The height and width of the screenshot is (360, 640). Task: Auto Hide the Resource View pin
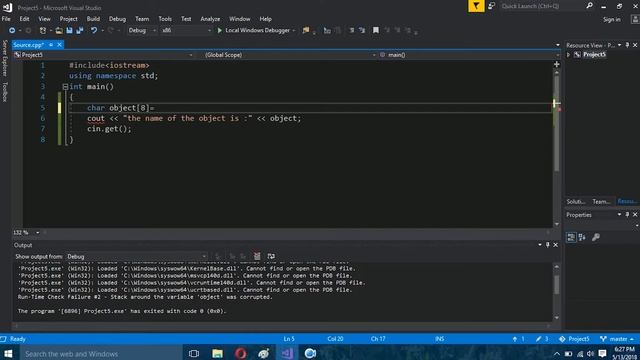627,45
